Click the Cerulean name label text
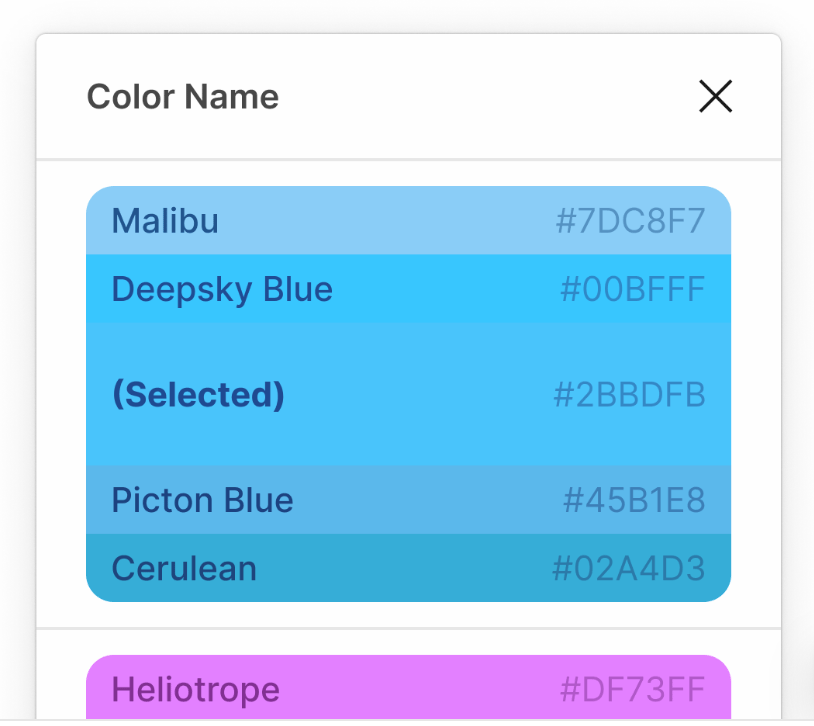Image resolution: width=814 pixels, height=726 pixels. coord(184,569)
